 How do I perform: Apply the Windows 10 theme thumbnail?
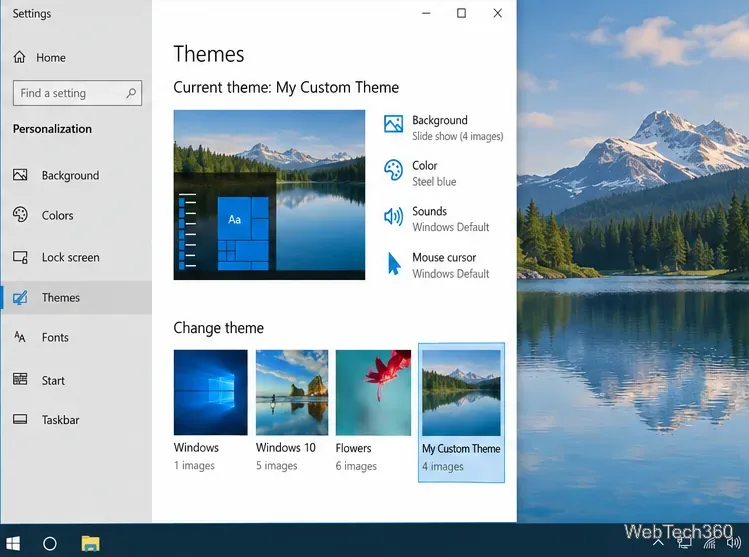(x=292, y=392)
